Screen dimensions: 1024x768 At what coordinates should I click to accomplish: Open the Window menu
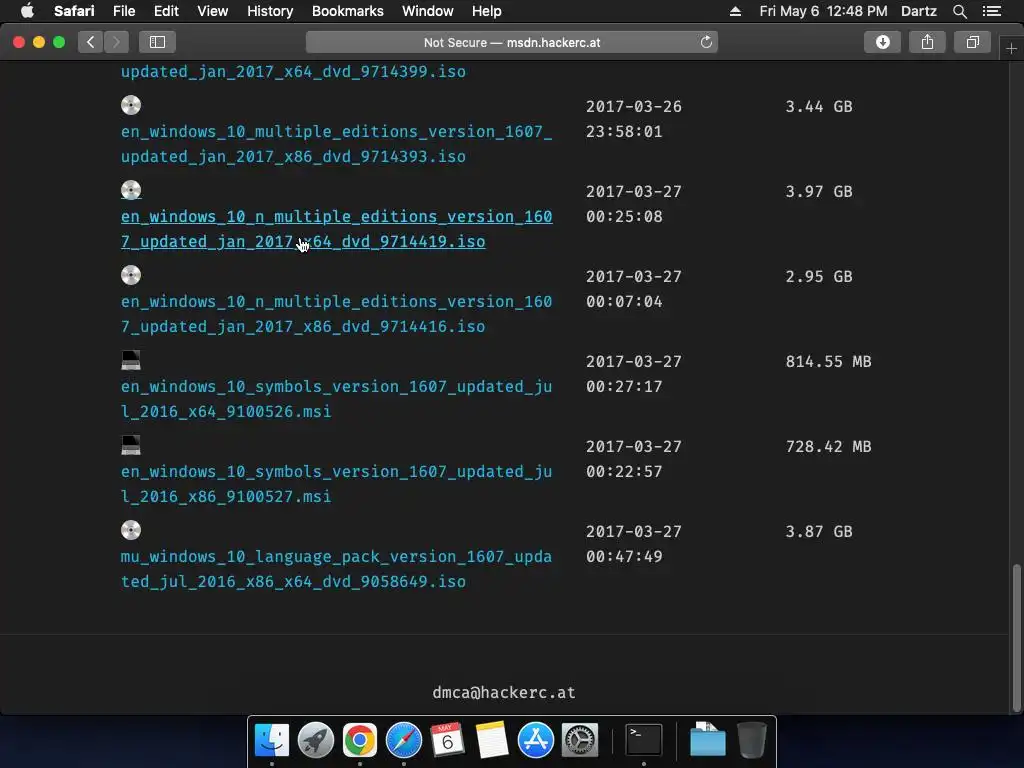427,11
